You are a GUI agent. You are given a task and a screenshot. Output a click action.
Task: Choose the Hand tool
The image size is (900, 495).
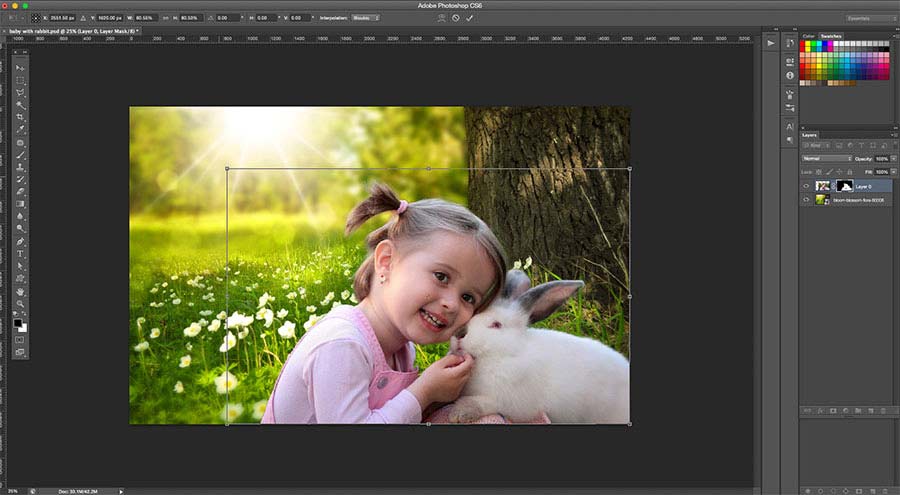coord(20,291)
